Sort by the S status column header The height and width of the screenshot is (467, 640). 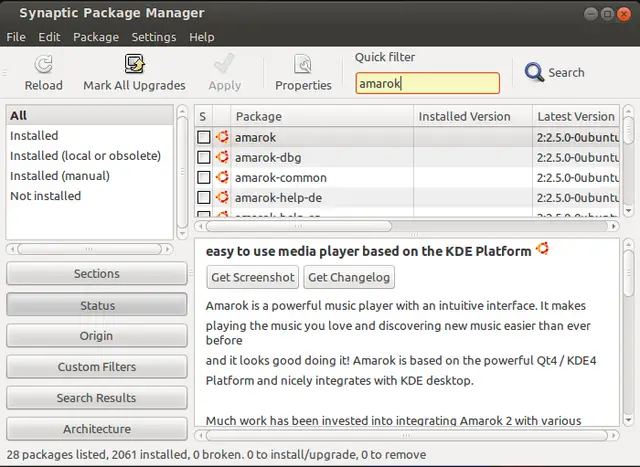(x=203, y=116)
